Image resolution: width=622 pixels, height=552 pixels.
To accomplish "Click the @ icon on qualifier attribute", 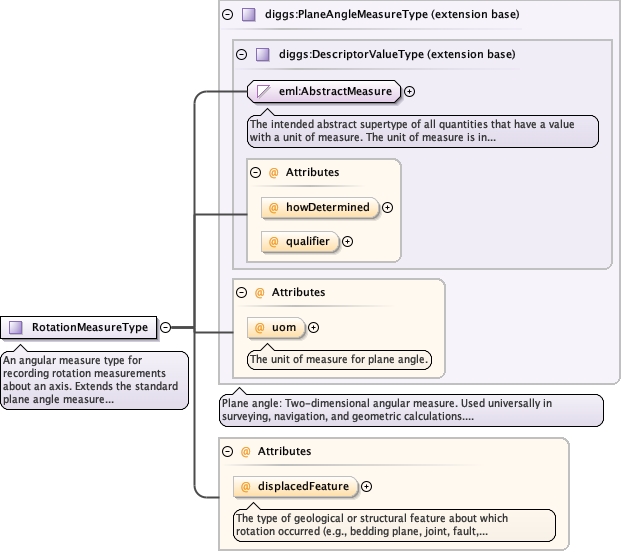I will coord(273,241).
